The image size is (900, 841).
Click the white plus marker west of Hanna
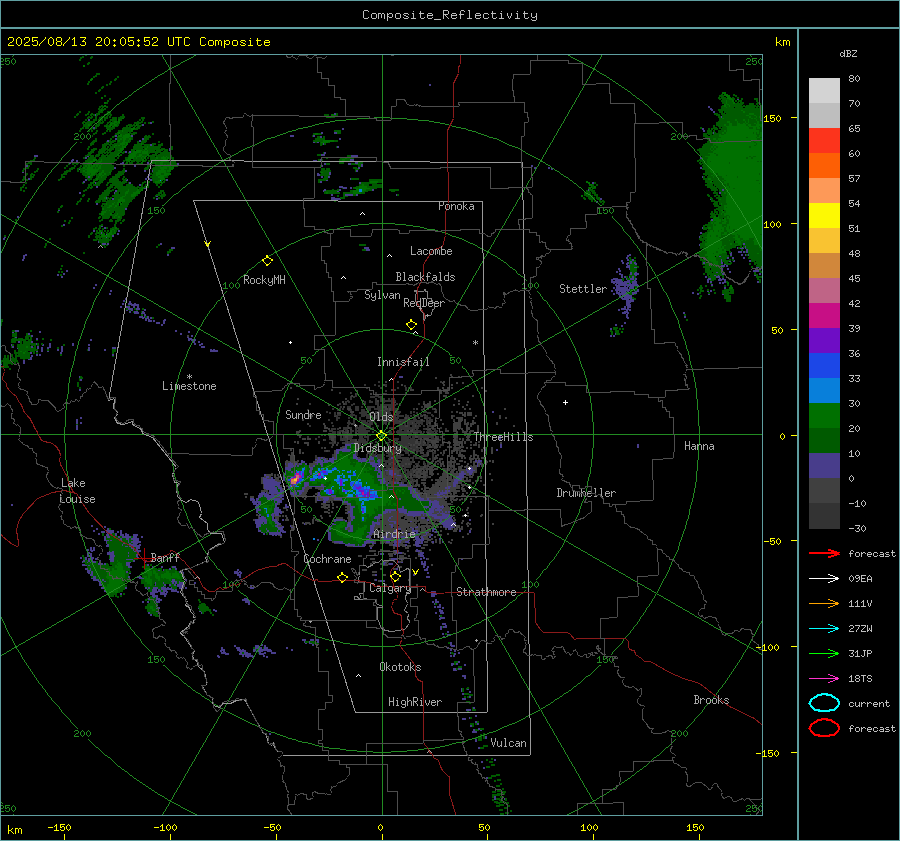click(x=565, y=402)
